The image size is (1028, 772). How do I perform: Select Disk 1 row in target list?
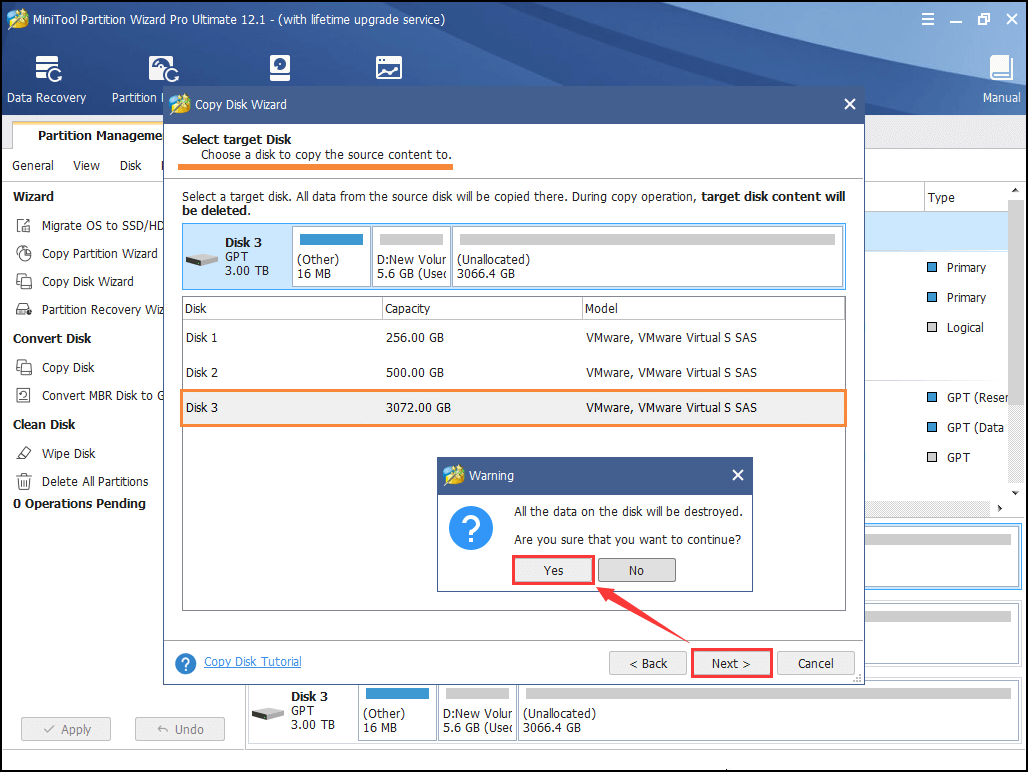[513, 338]
